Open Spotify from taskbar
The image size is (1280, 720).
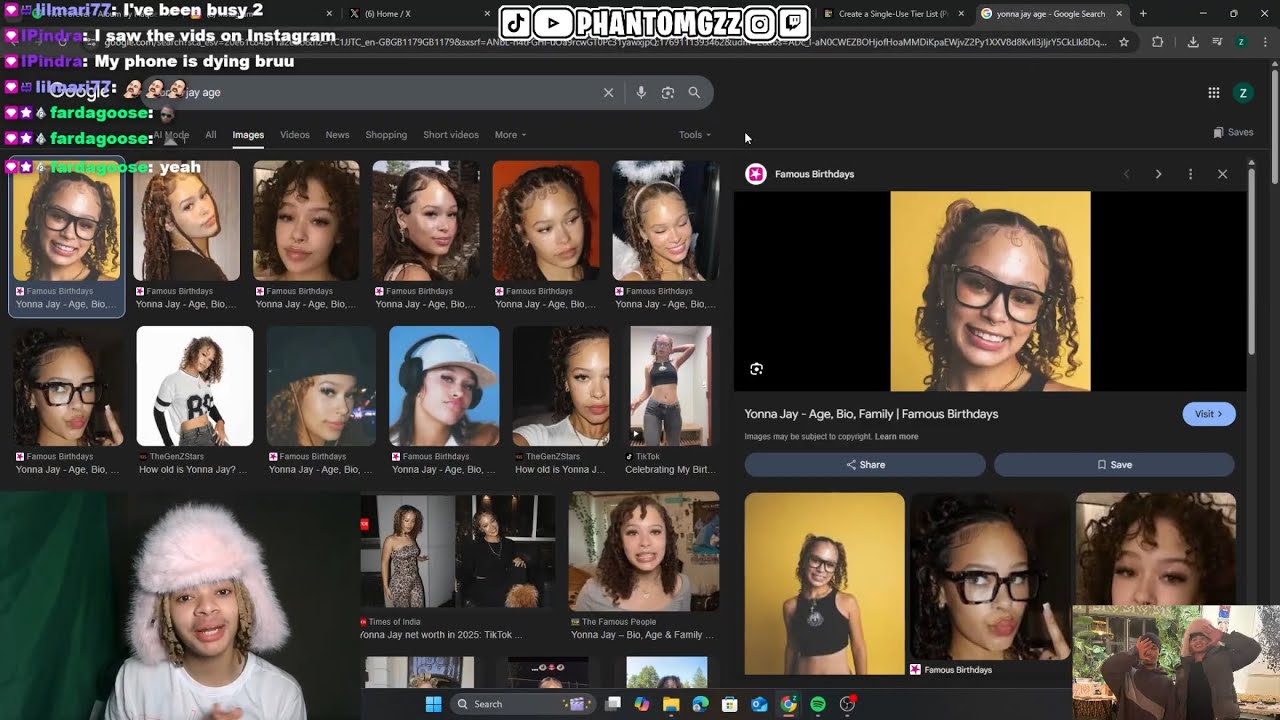coord(818,704)
